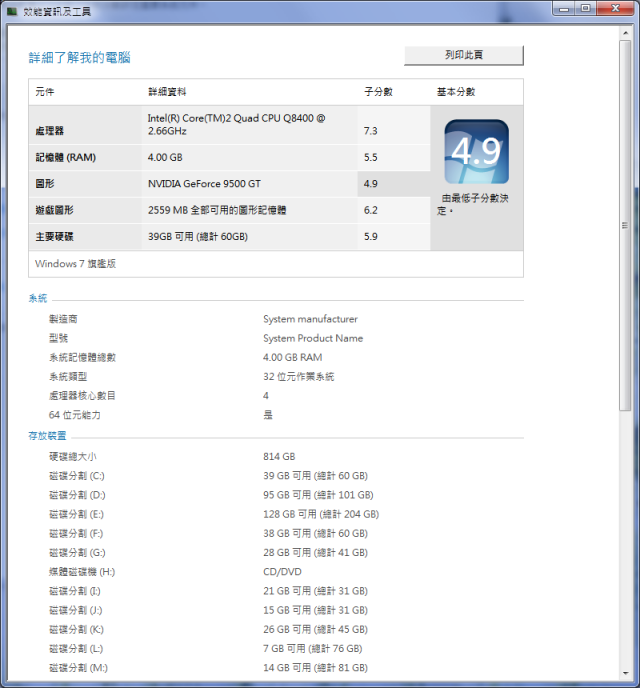This screenshot has height=688, width=640.
Task: Click the 磁碟分割 (C:) label
Action: click(x=77, y=476)
